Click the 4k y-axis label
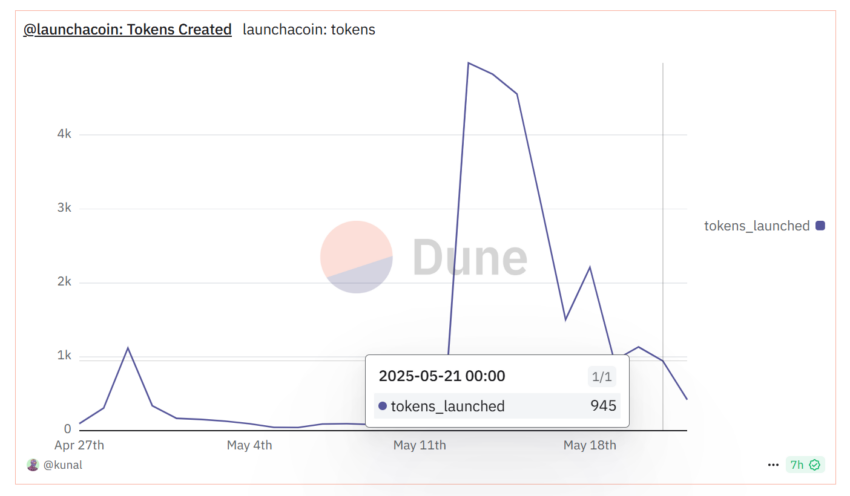850x496 pixels. coord(64,134)
